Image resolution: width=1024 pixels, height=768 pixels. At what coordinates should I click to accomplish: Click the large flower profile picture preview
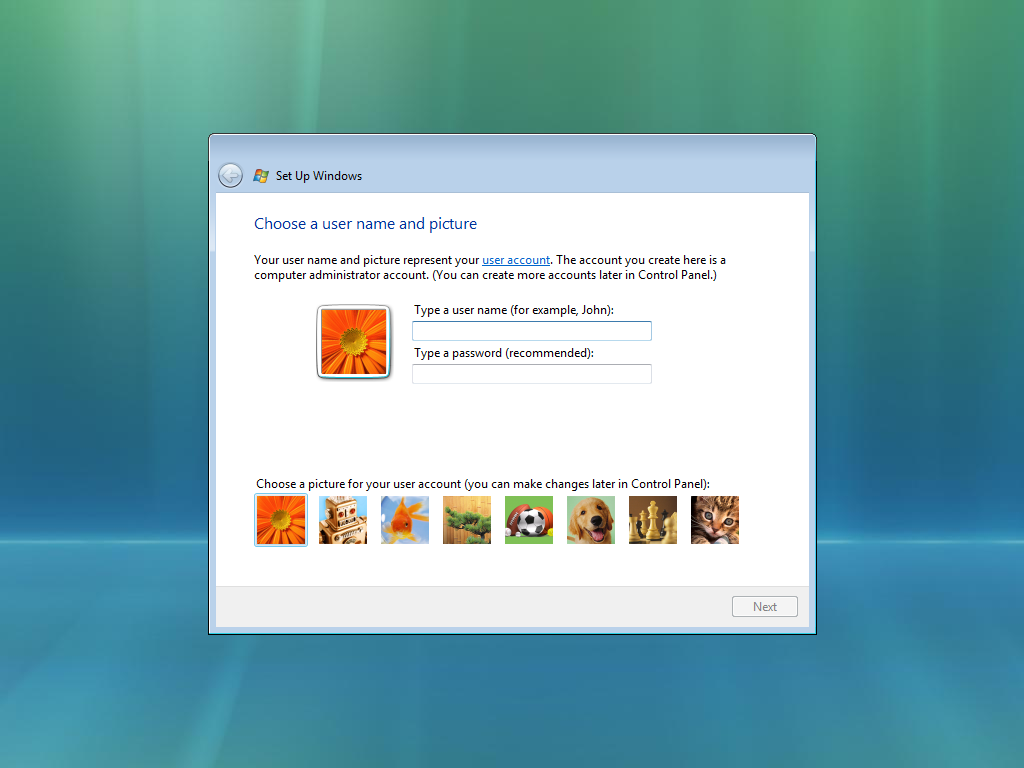353,342
